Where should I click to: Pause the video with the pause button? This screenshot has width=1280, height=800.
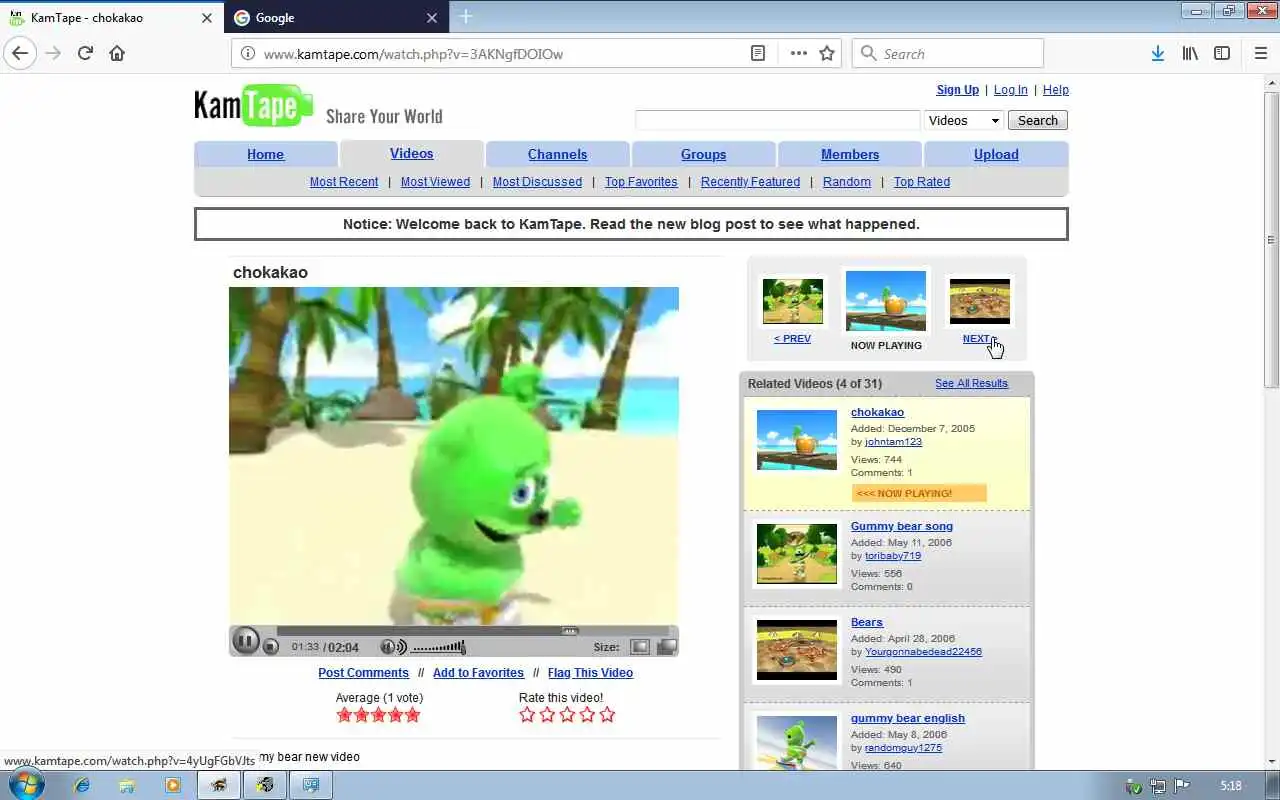[x=245, y=641]
